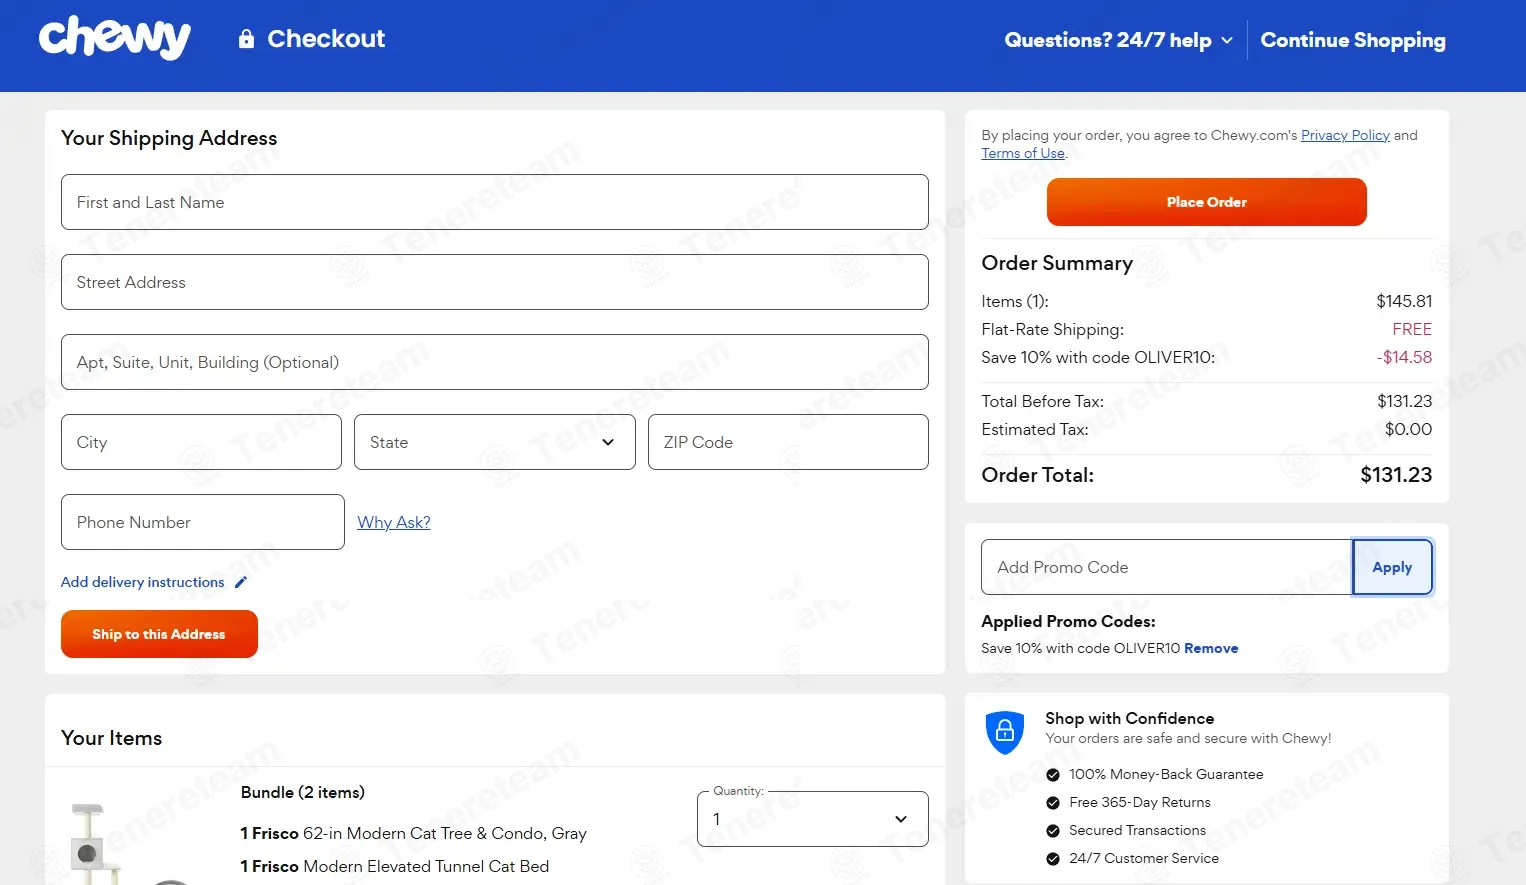Image resolution: width=1526 pixels, height=885 pixels.
Task: Focus the Phone Number field
Action: coord(203,522)
